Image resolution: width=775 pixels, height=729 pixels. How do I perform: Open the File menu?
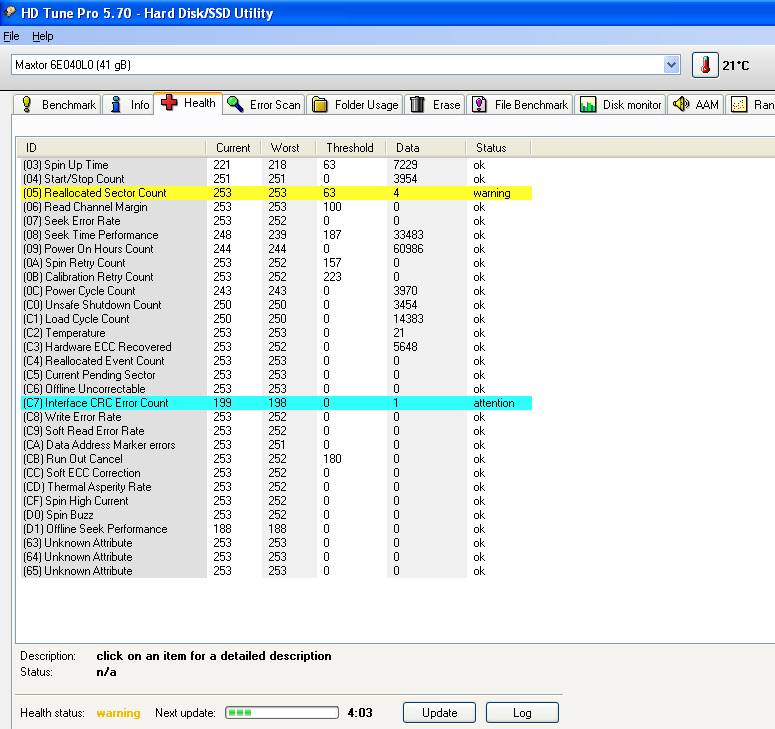[x=11, y=36]
